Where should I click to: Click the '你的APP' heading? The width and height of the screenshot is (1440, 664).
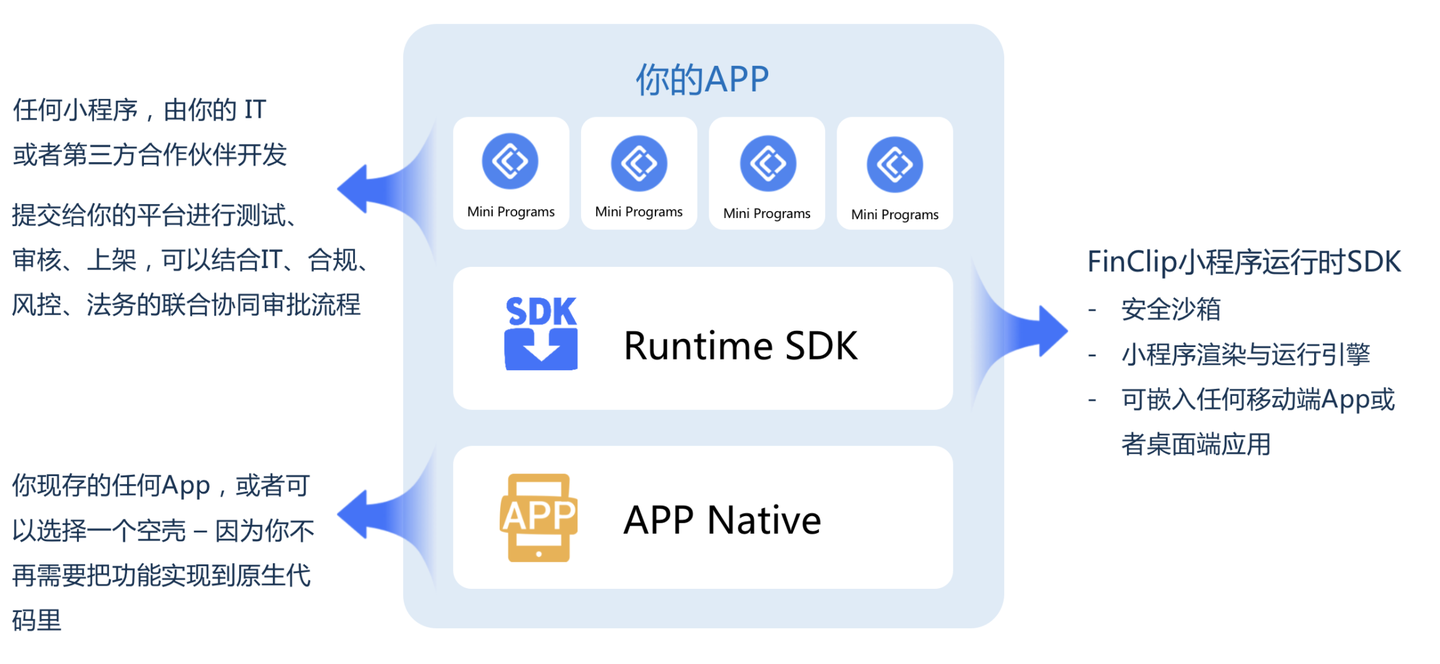(x=702, y=80)
